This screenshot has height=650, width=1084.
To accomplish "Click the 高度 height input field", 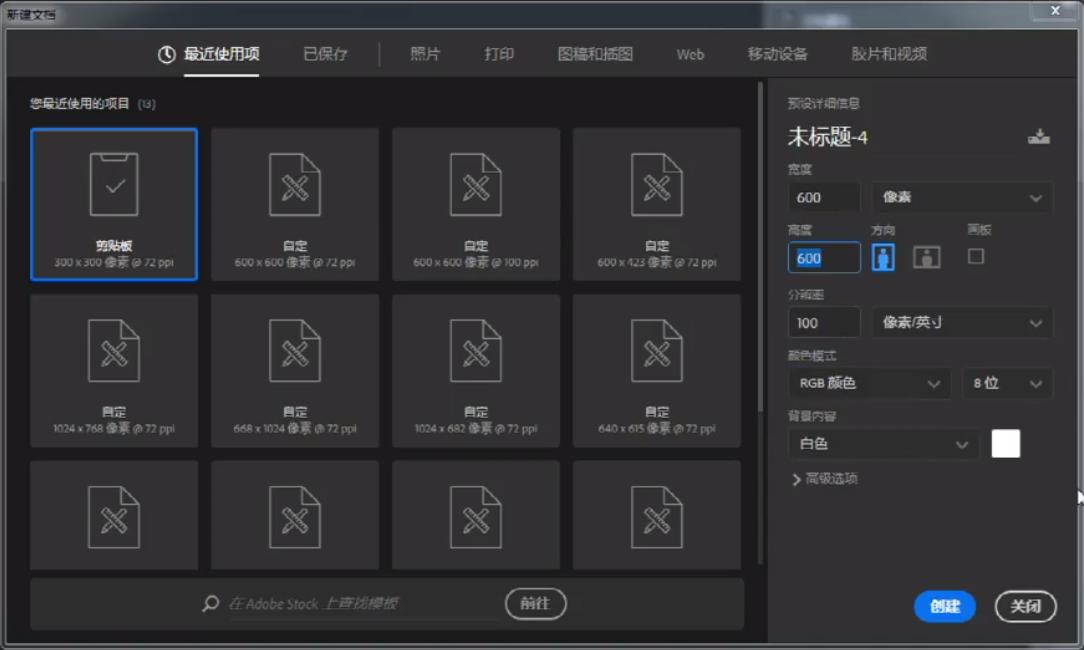I will (x=823, y=257).
